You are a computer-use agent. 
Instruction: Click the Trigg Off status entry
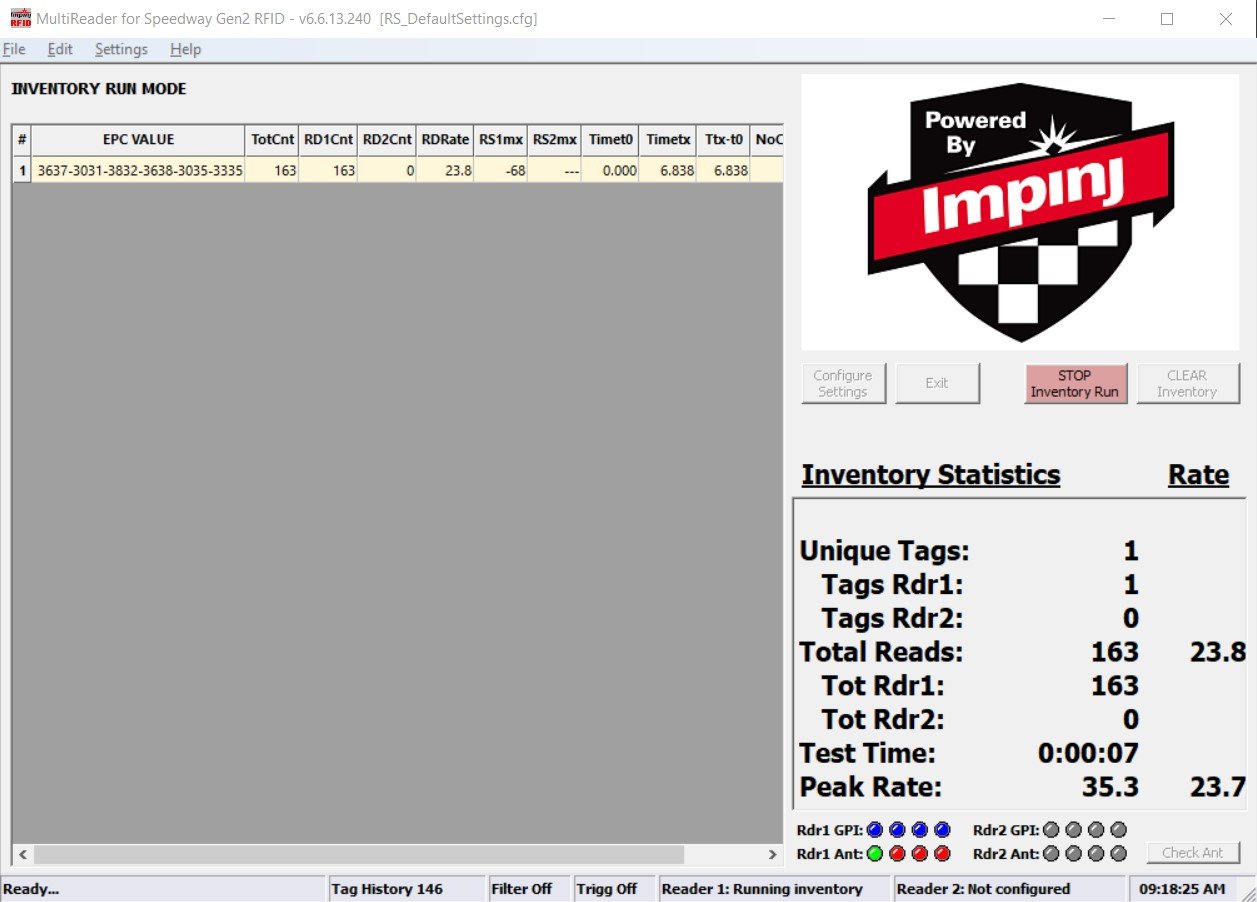coord(614,889)
